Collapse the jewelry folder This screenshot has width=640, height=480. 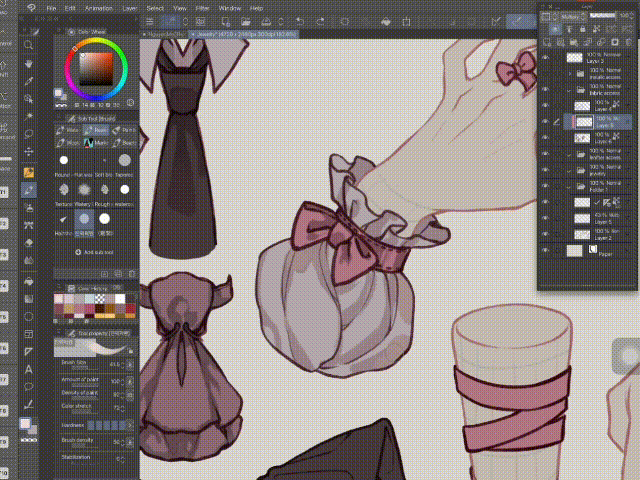click(x=570, y=171)
